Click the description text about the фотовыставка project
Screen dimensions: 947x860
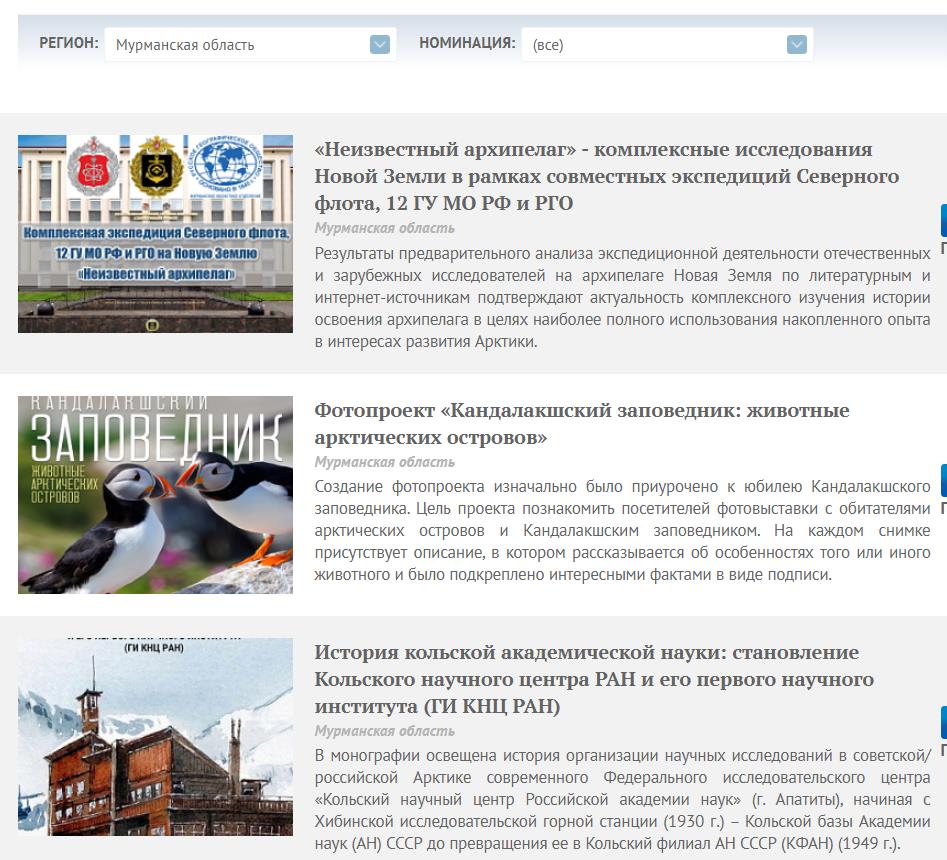[x=622, y=531]
